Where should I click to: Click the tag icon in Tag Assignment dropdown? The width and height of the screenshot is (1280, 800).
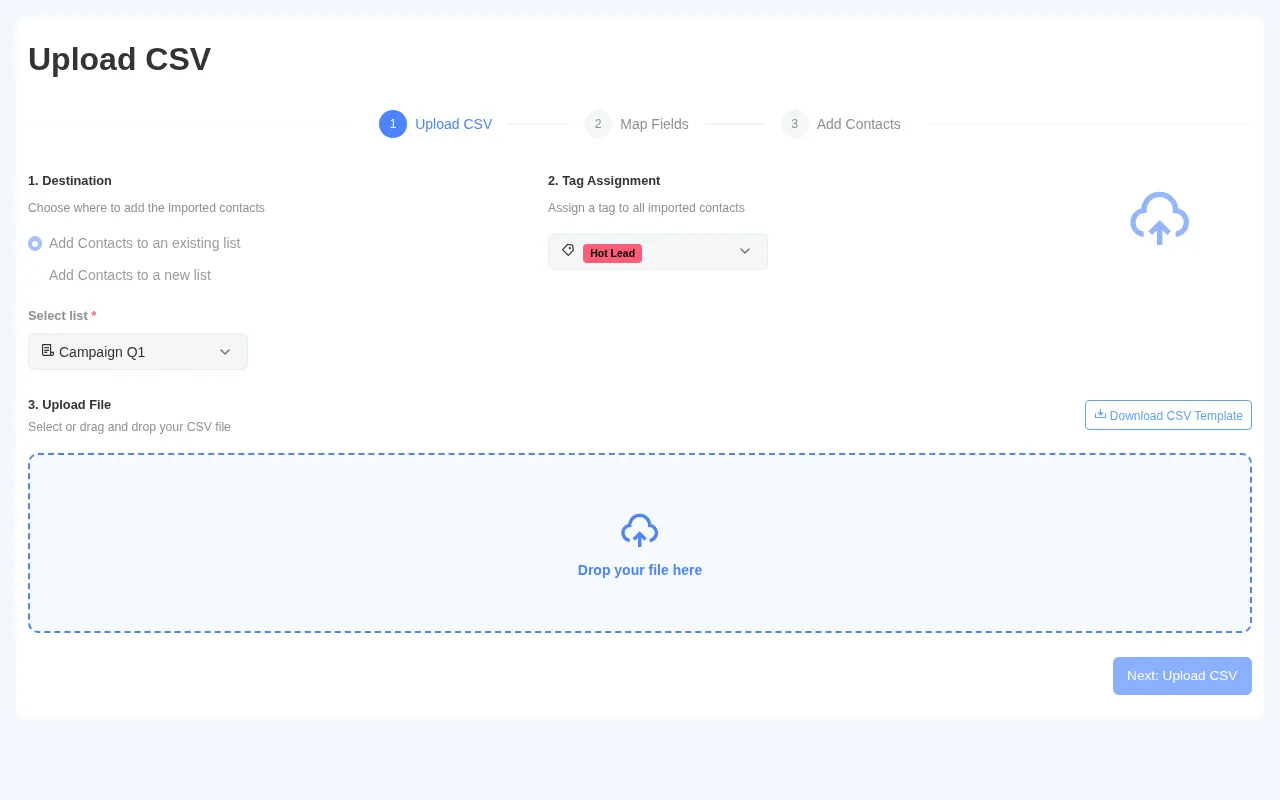tap(568, 251)
